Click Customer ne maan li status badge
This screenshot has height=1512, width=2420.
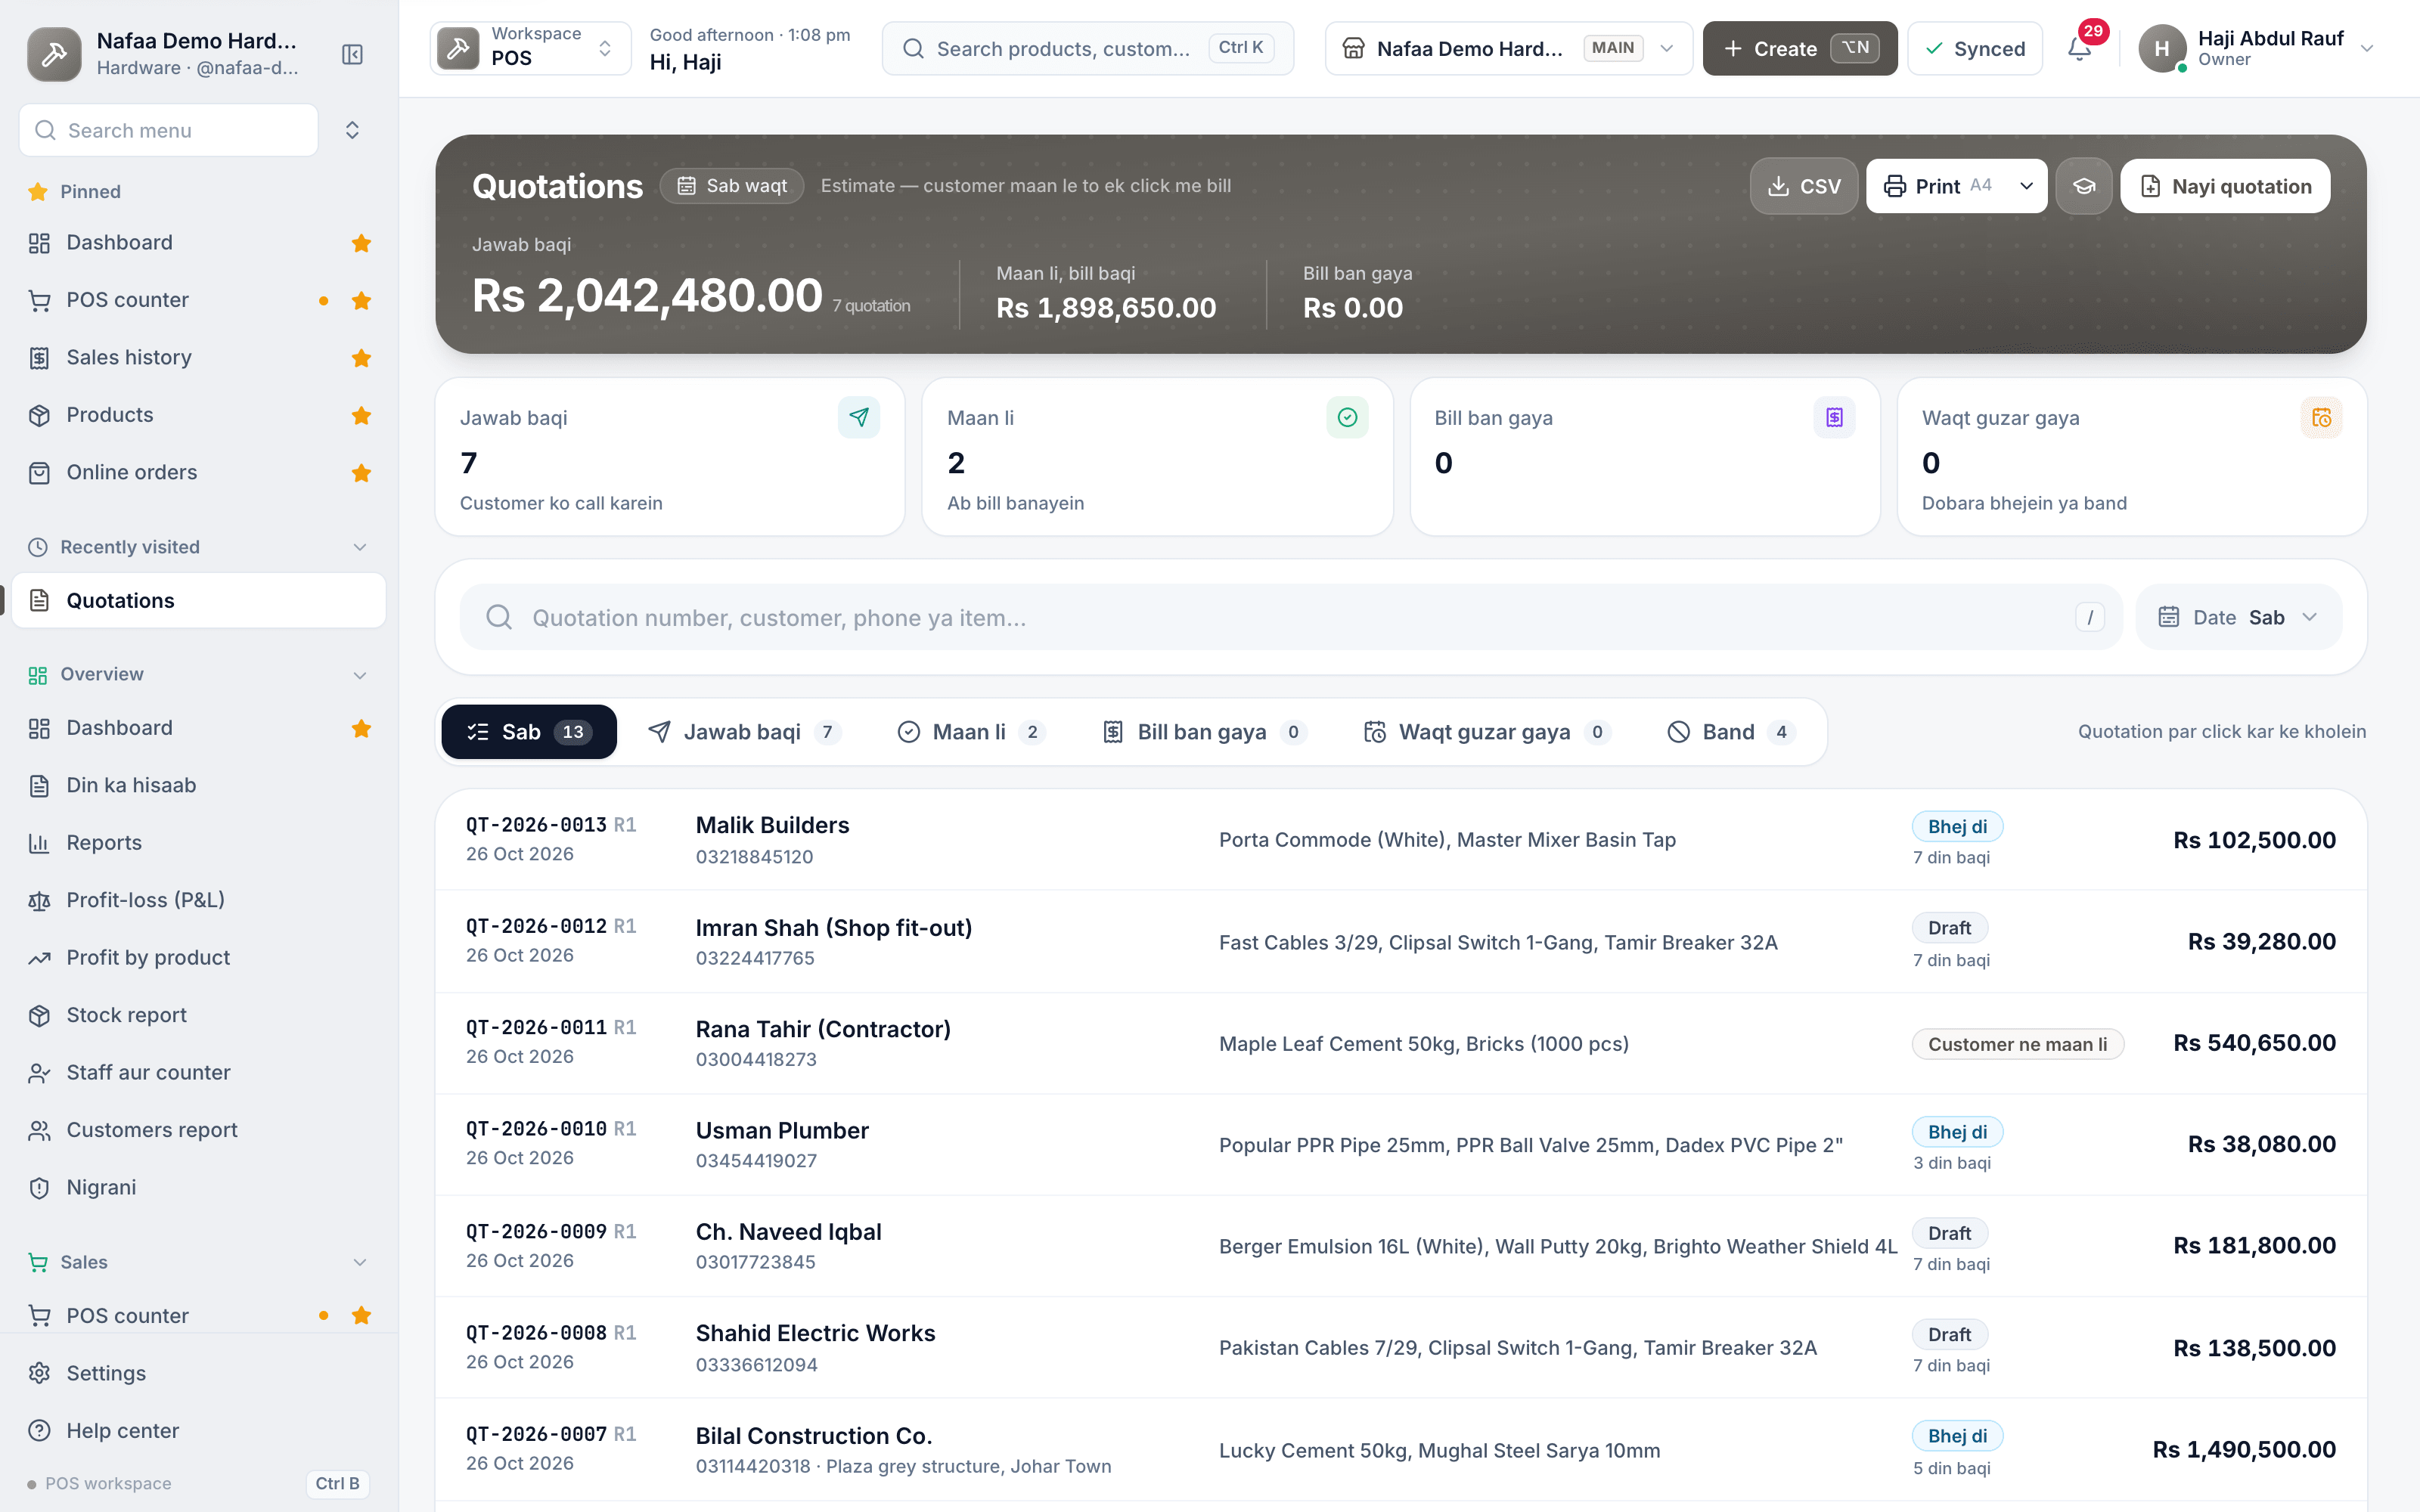[x=2017, y=1044]
